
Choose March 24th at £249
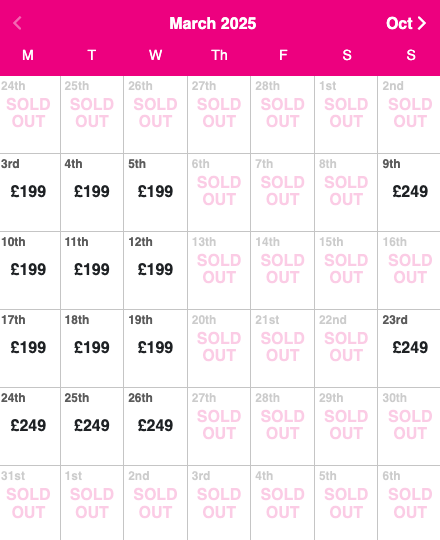coord(30,427)
